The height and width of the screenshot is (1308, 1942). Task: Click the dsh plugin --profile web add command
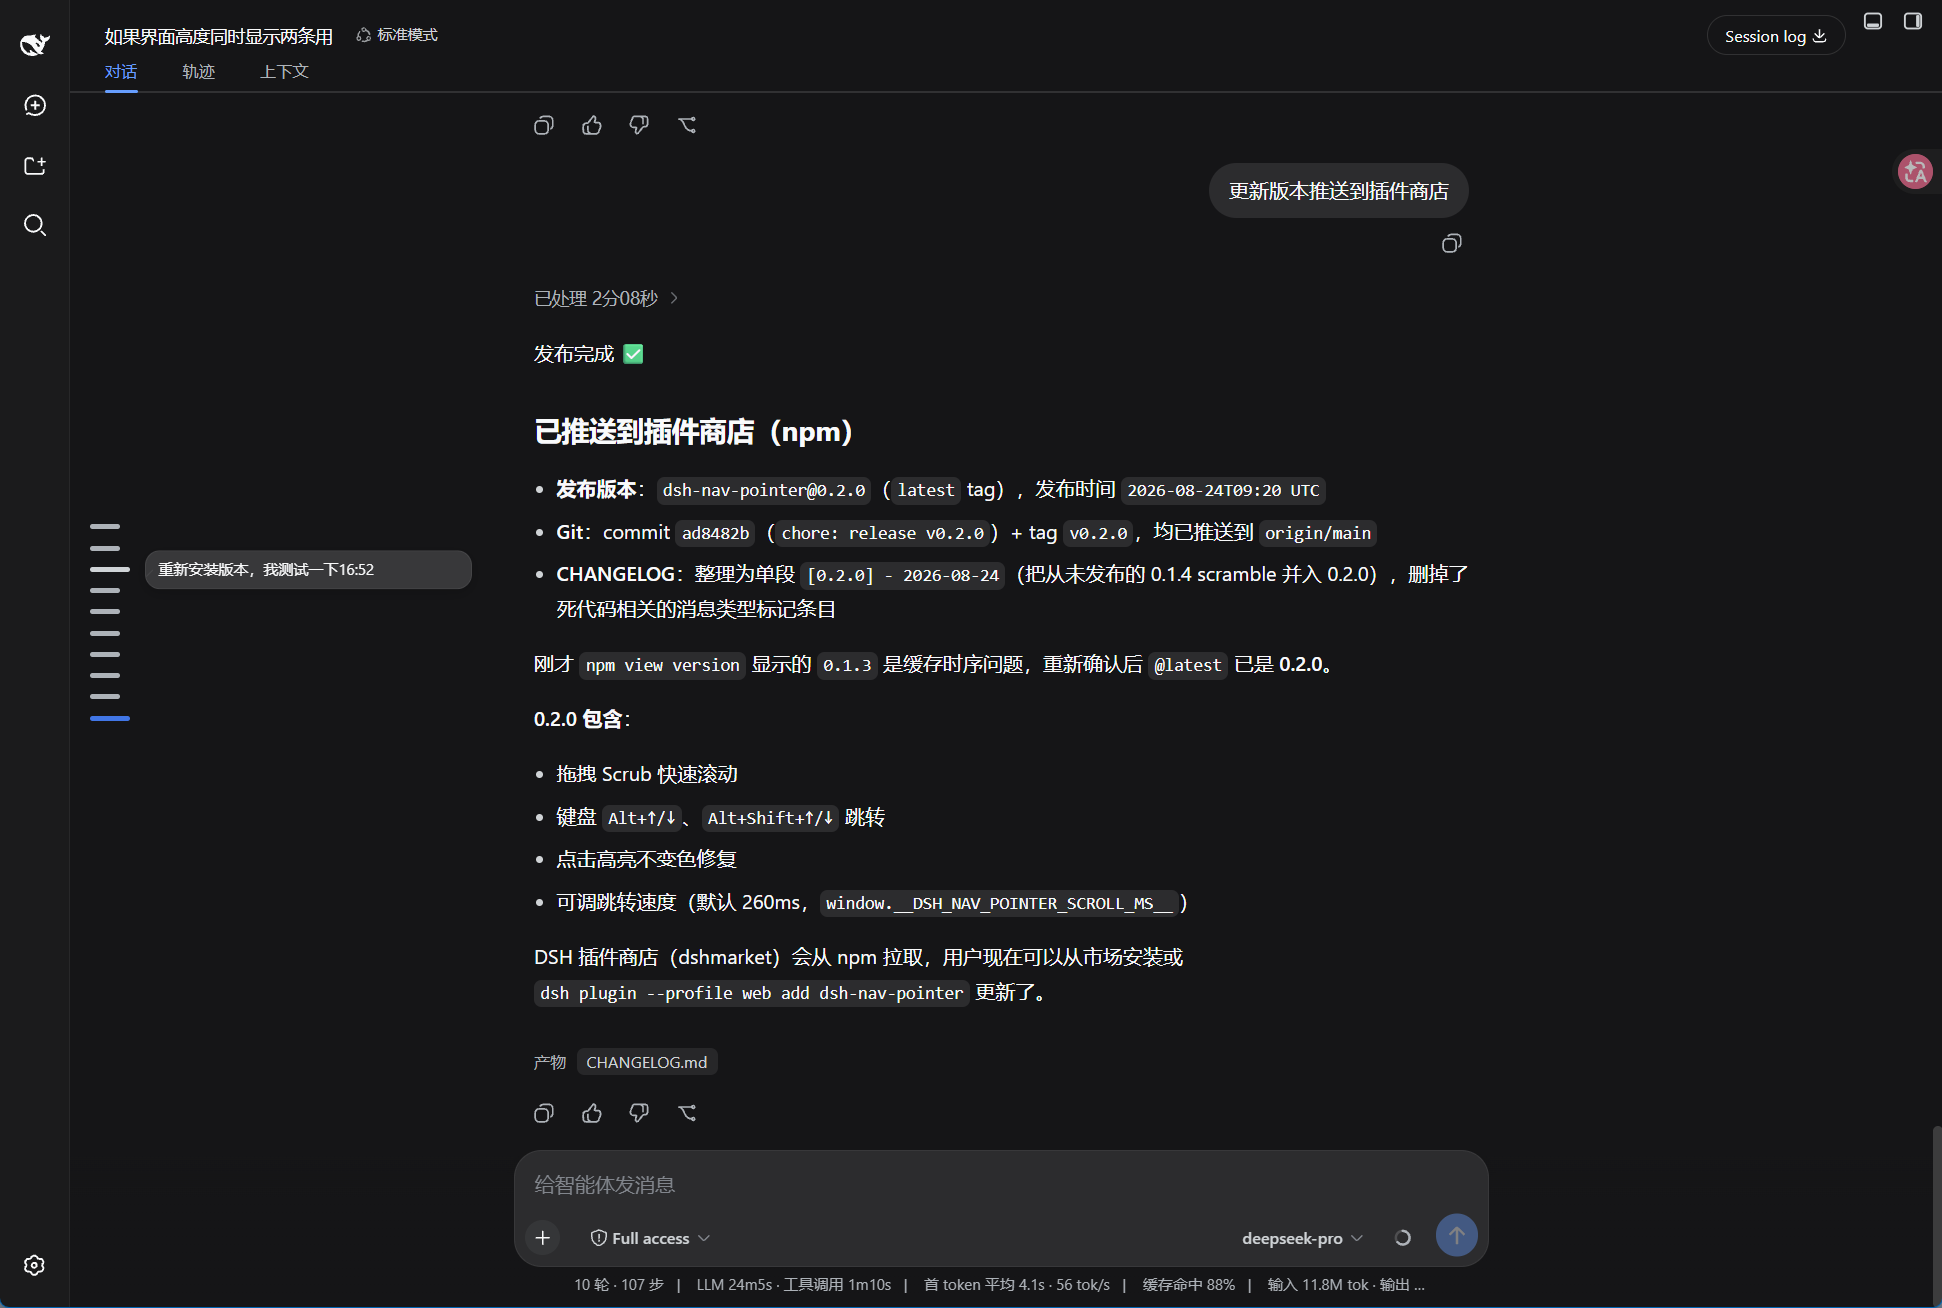tap(752, 993)
